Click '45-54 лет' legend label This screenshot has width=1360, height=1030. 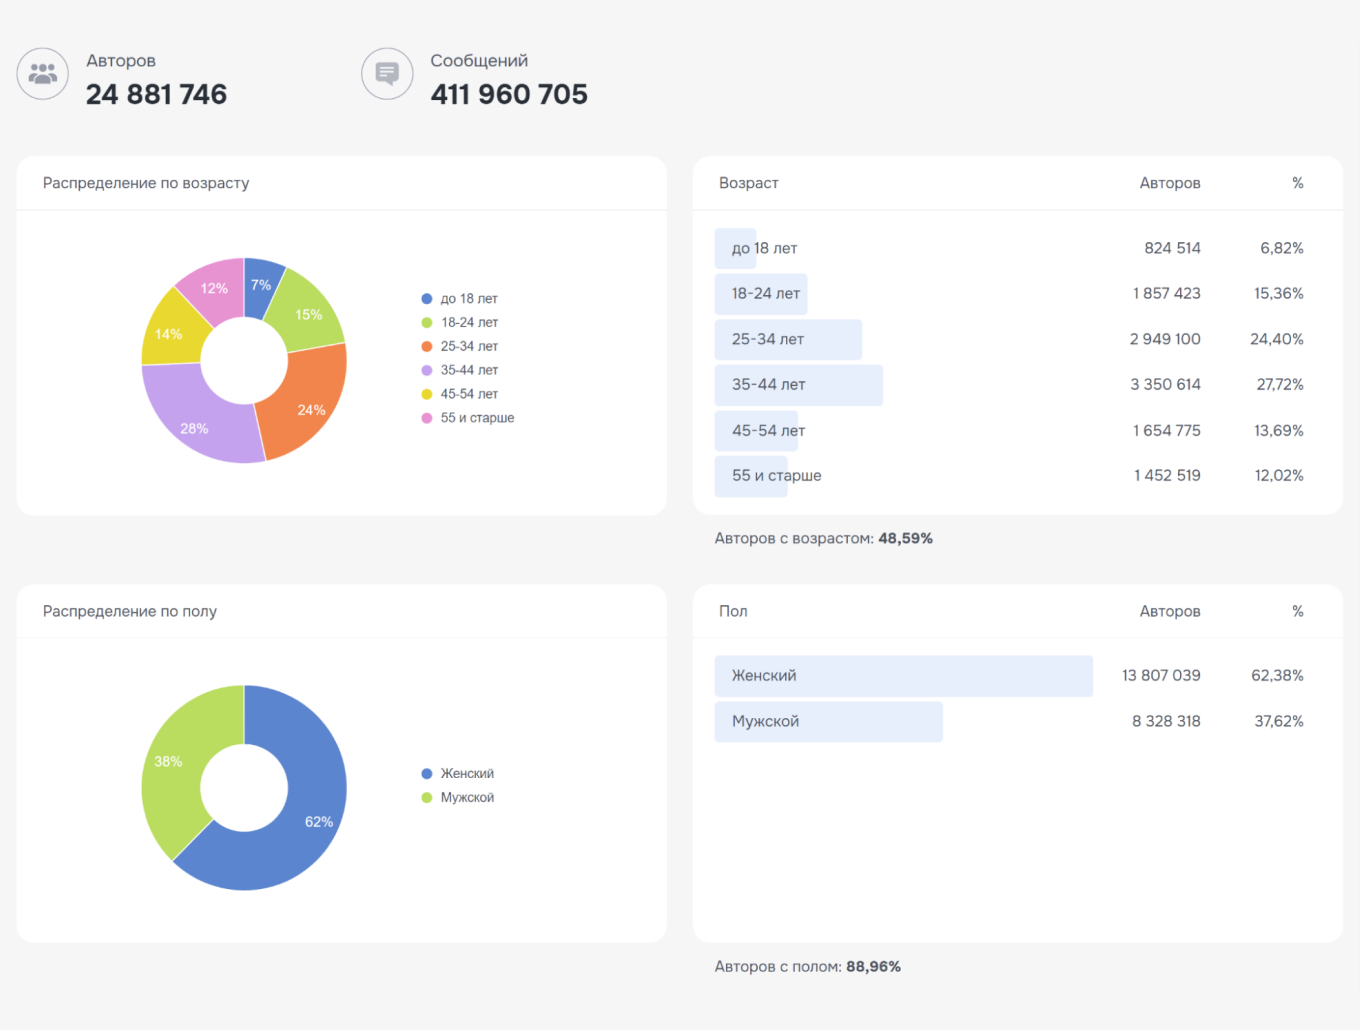(470, 395)
